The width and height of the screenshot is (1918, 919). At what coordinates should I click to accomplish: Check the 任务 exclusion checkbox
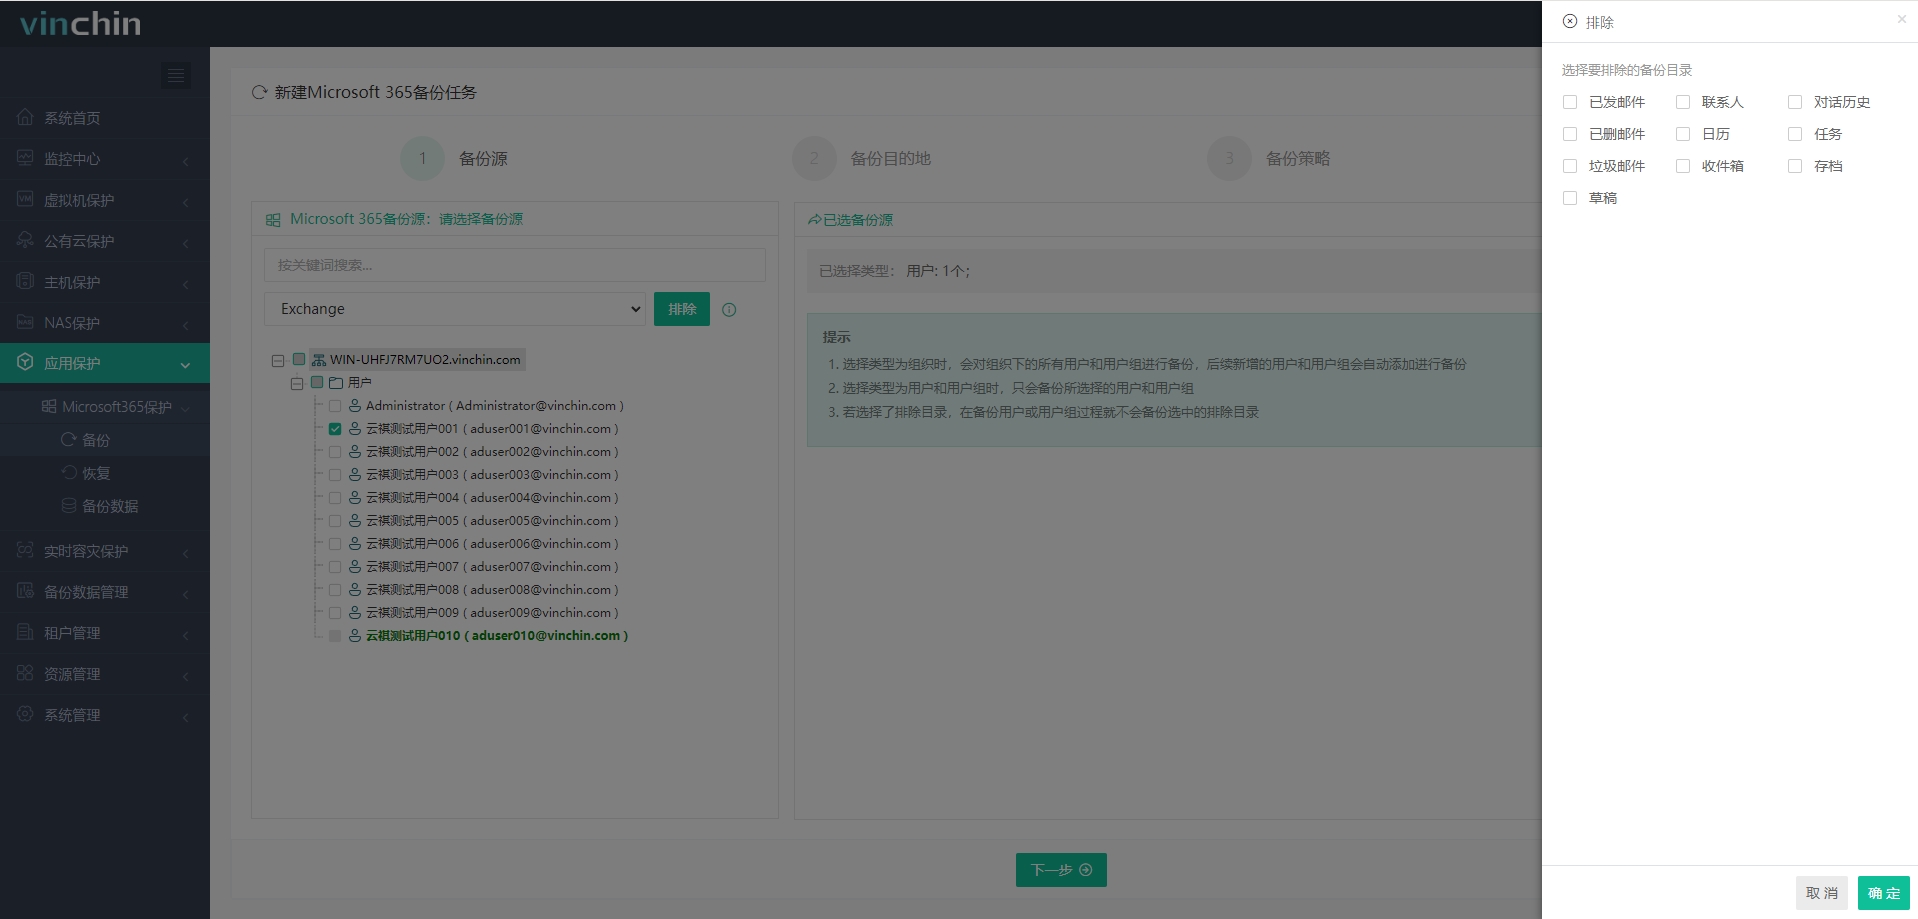[1795, 134]
